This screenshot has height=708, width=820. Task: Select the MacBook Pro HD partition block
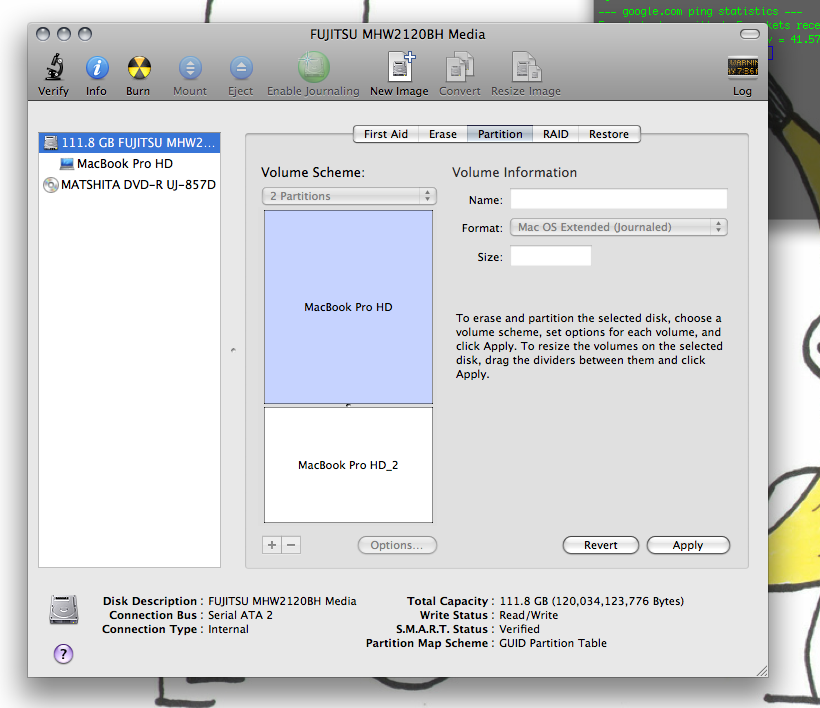348,307
